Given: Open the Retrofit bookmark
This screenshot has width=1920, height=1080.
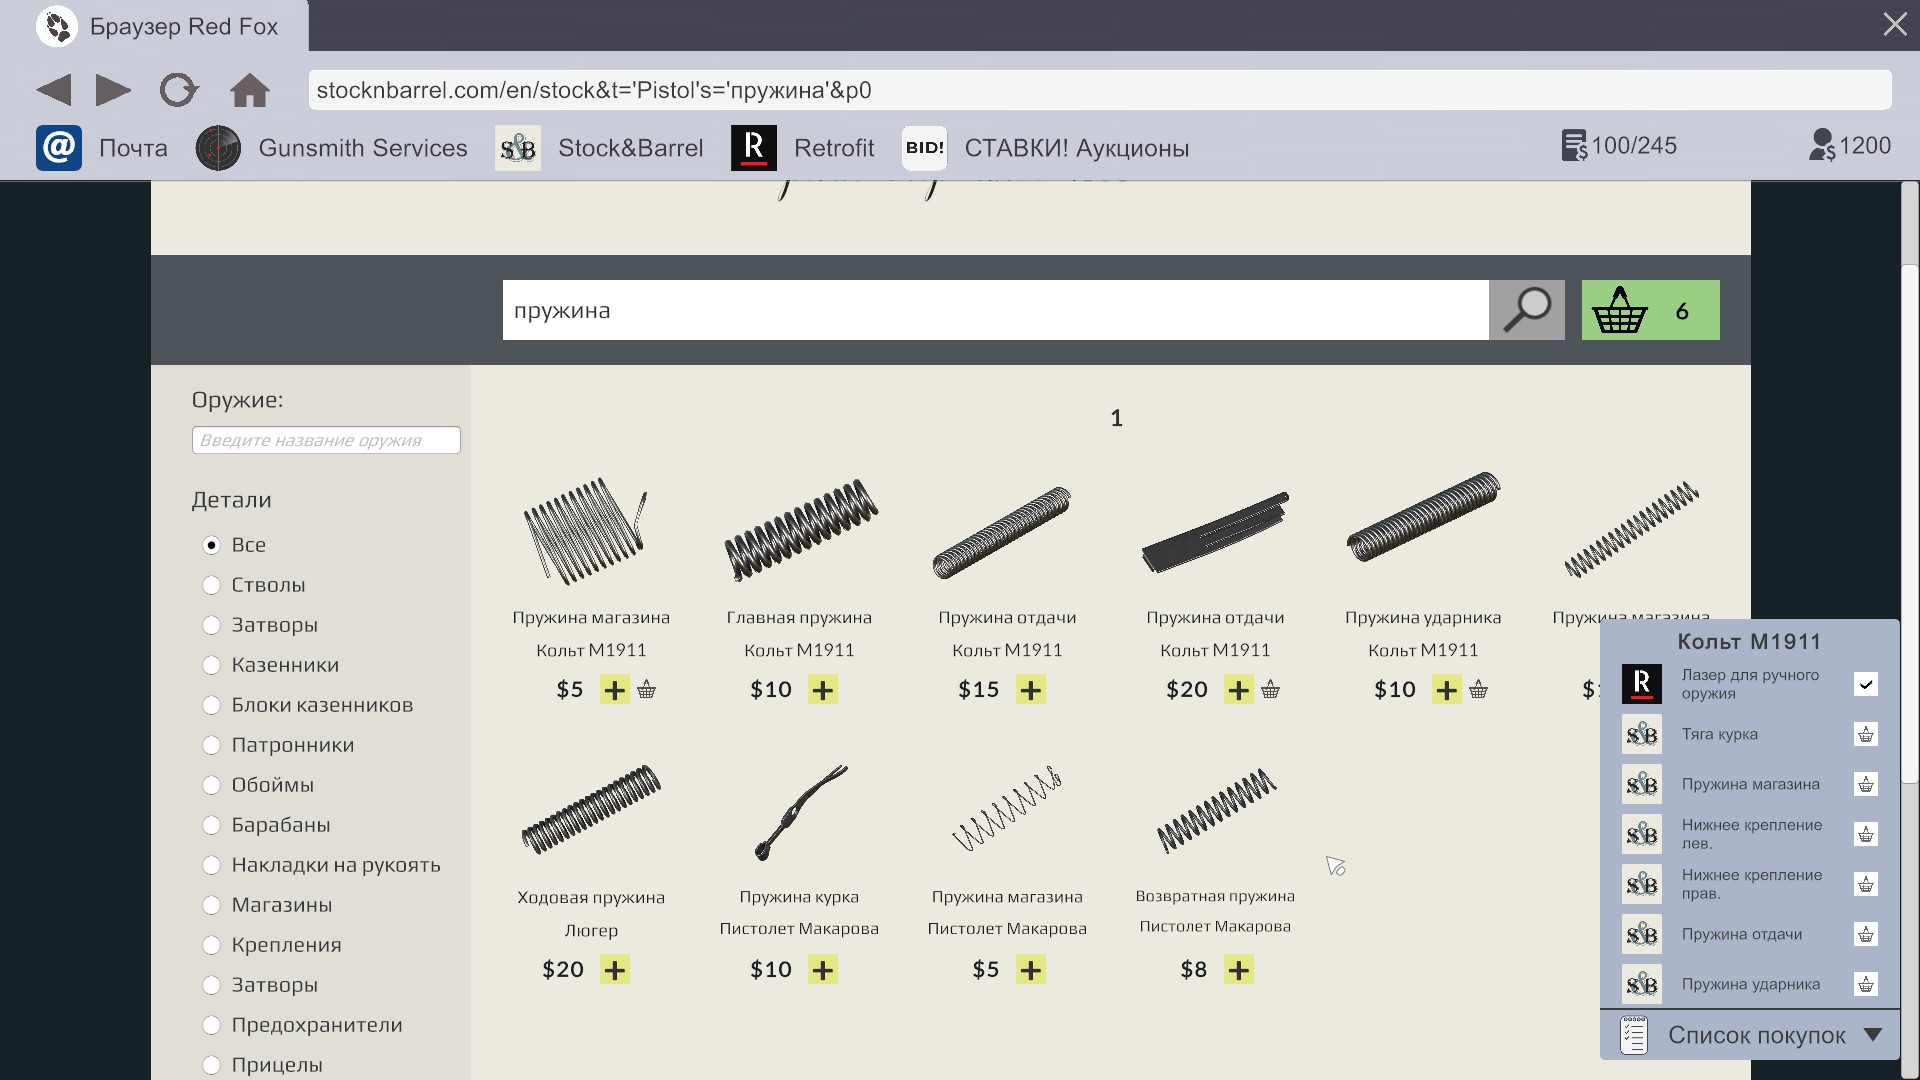Looking at the screenshot, I should (x=803, y=148).
